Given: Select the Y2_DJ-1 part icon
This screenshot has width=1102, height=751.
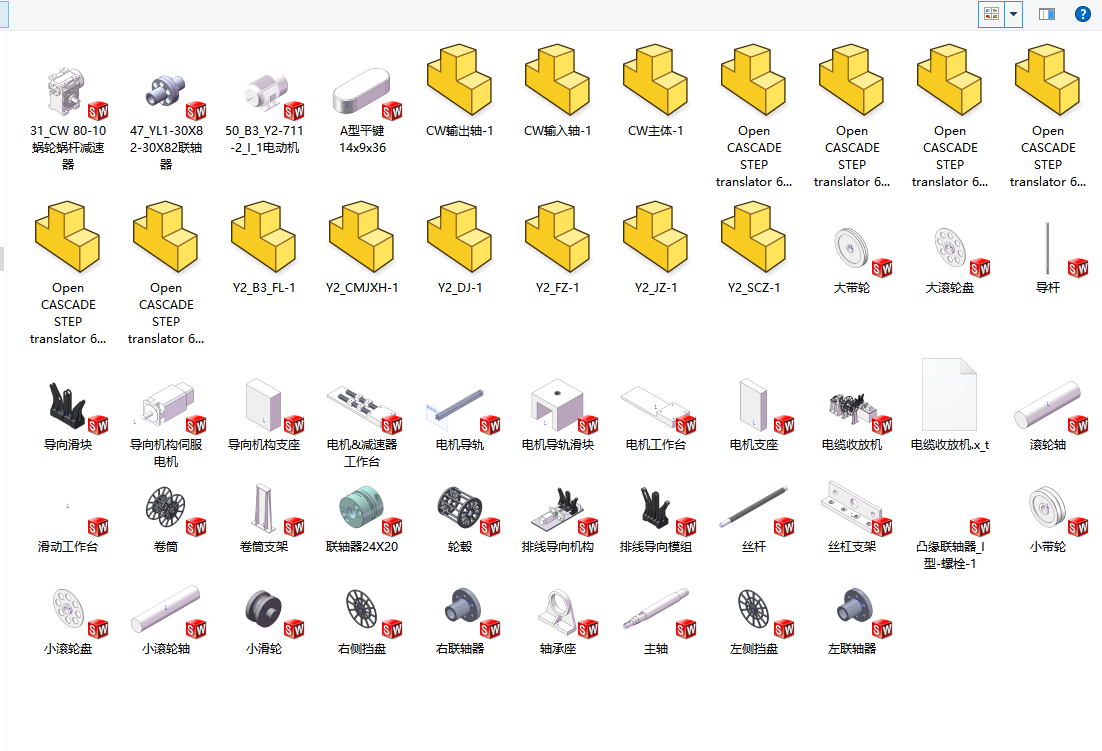Looking at the screenshot, I should pyautogui.click(x=460, y=237).
